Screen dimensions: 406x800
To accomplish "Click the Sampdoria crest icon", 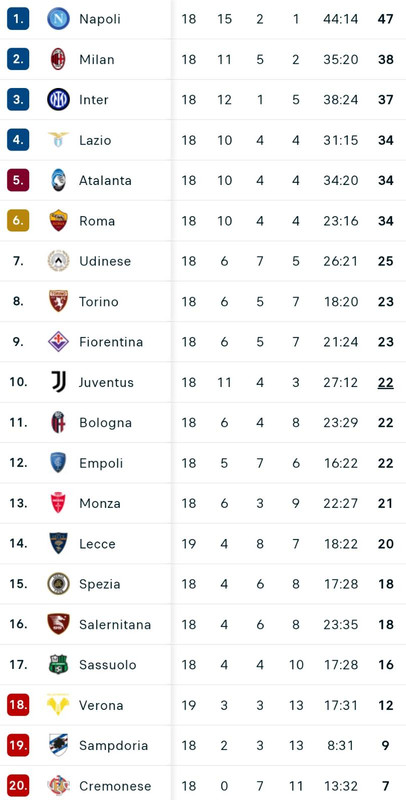I will [58, 745].
